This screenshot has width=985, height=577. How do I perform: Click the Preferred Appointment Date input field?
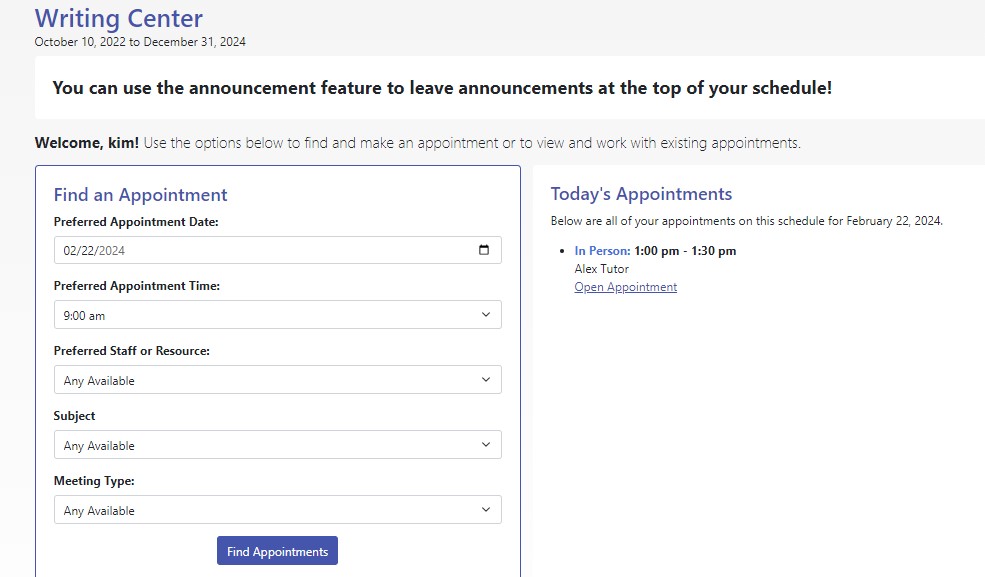[260, 250]
